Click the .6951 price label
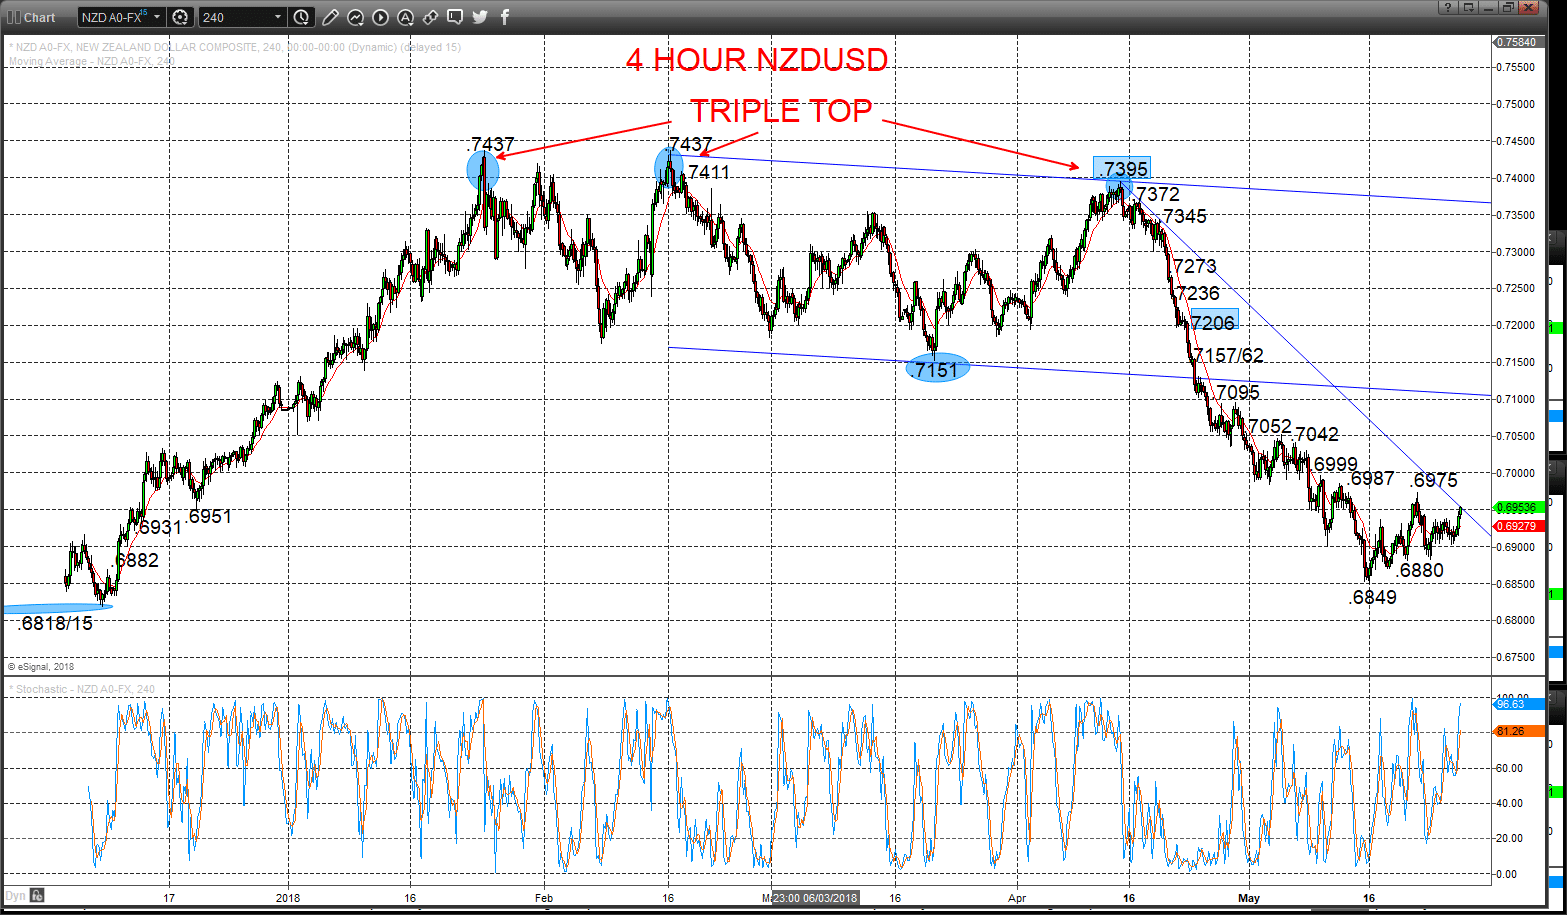 (208, 517)
